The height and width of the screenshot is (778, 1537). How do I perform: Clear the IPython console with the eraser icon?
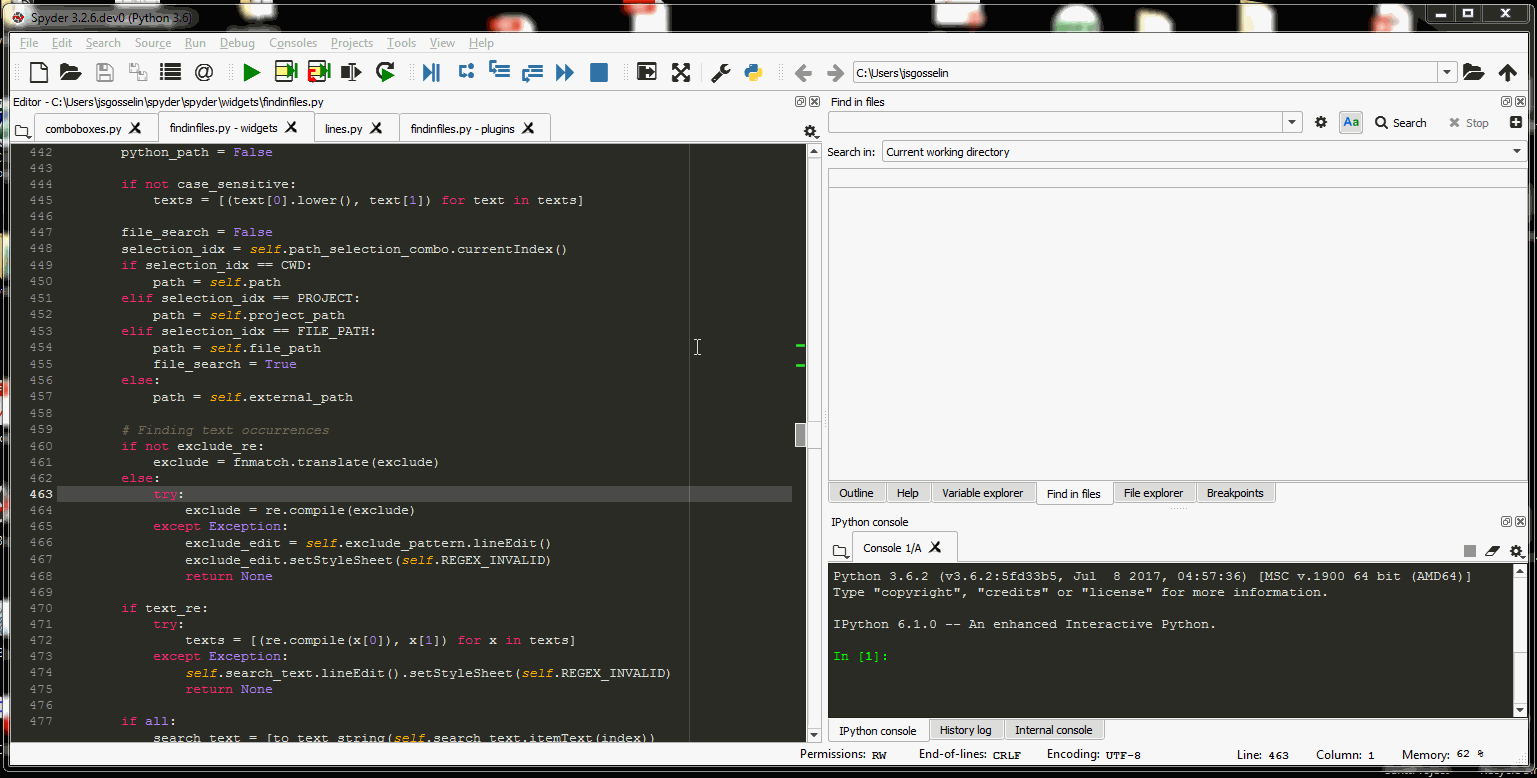click(x=1493, y=551)
